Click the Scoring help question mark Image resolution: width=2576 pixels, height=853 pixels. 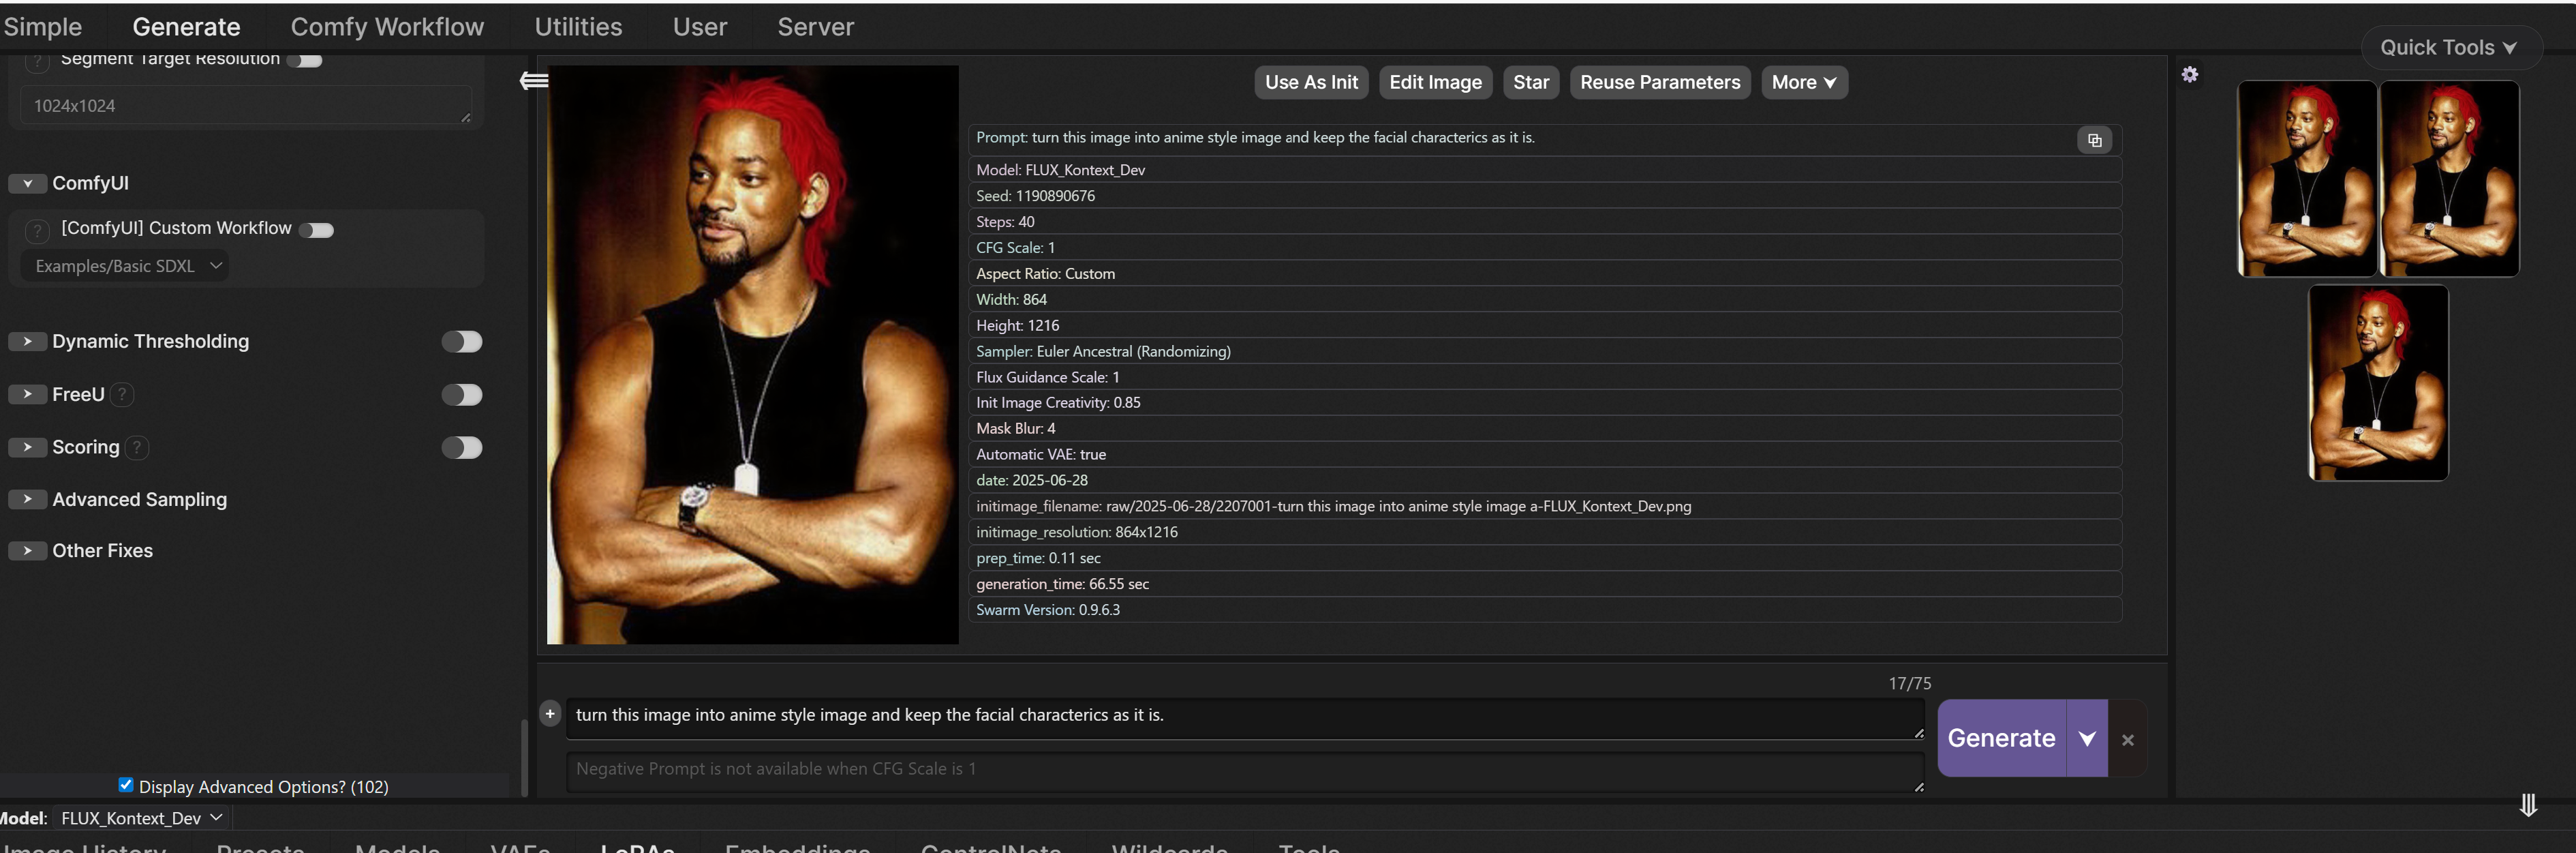(x=137, y=448)
